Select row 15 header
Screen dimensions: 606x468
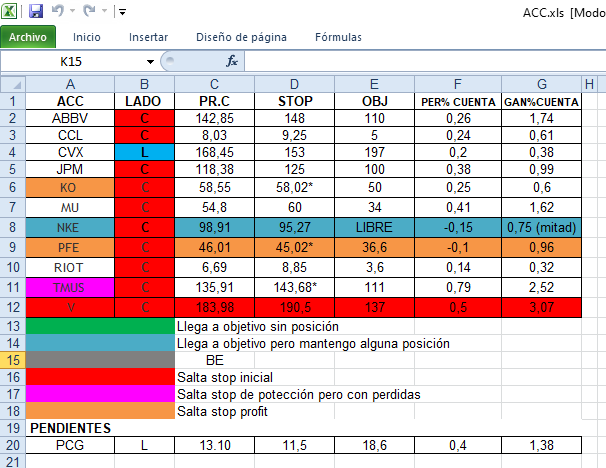tap(13, 360)
